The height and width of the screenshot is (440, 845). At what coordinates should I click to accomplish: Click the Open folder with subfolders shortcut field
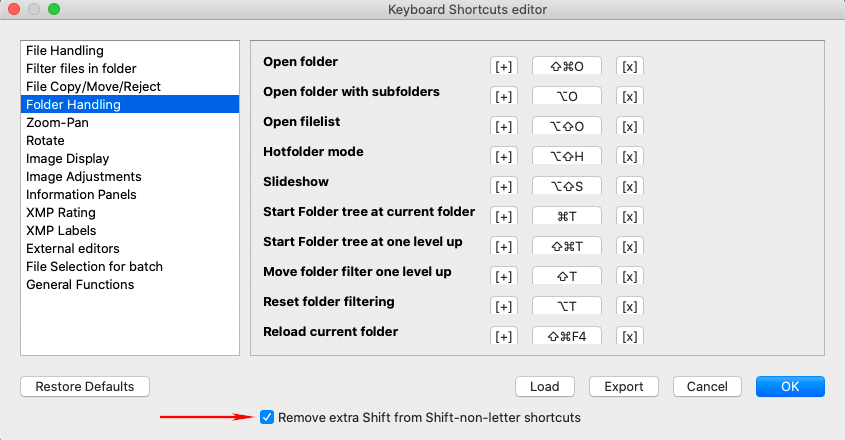pyautogui.click(x=567, y=97)
